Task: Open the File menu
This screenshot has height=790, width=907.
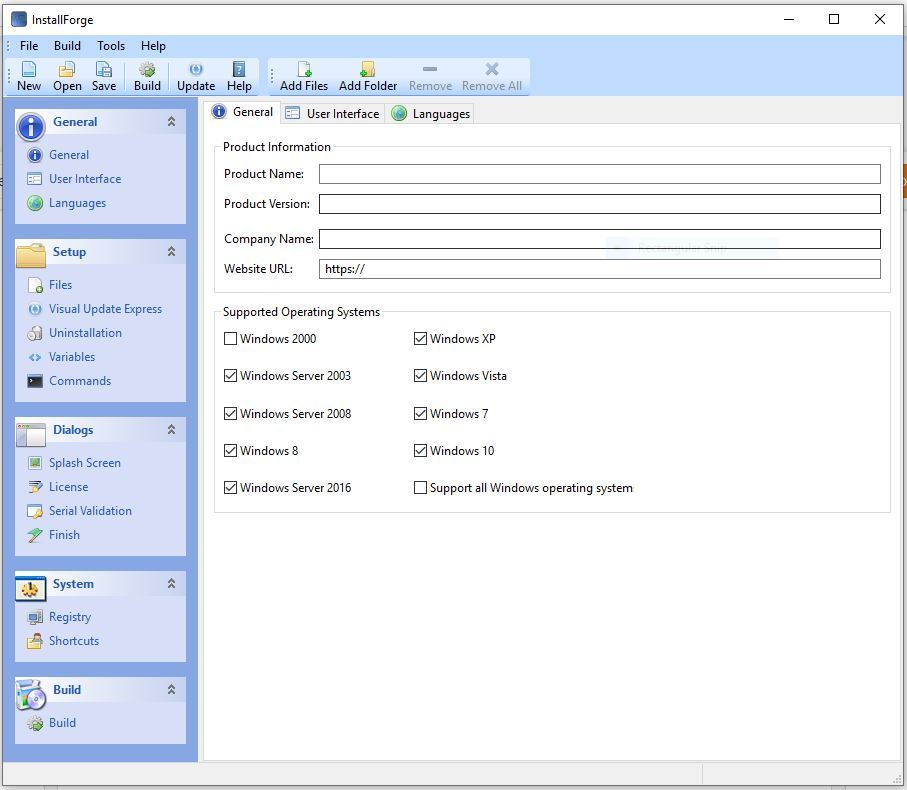Action: (x=29, y=46)
